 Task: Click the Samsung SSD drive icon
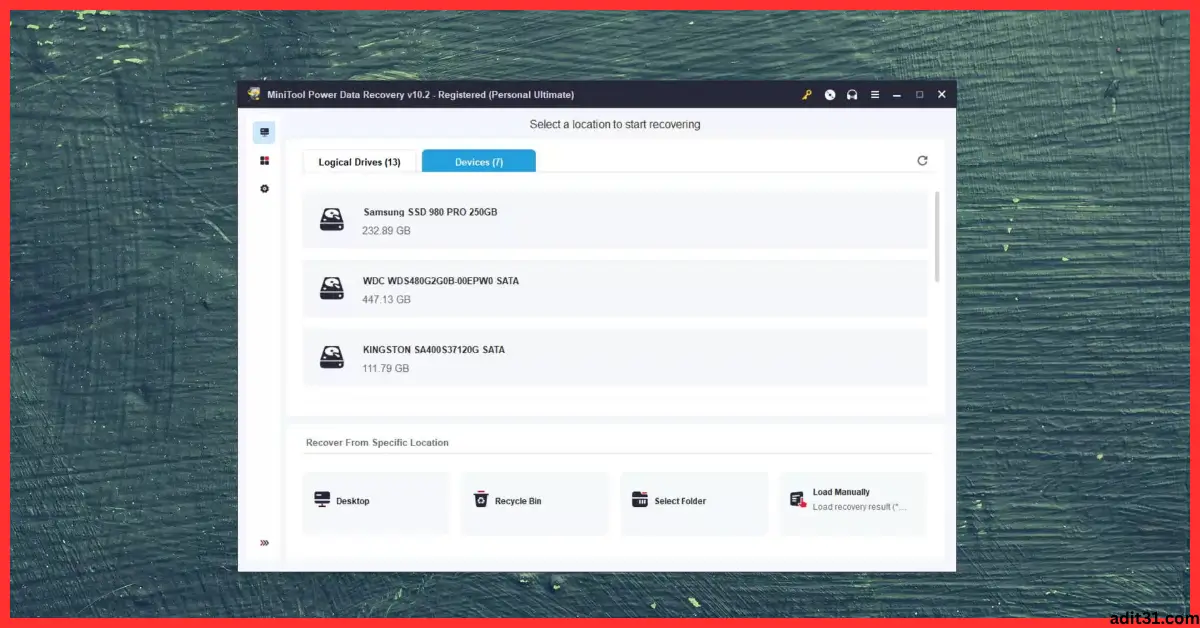332,220
